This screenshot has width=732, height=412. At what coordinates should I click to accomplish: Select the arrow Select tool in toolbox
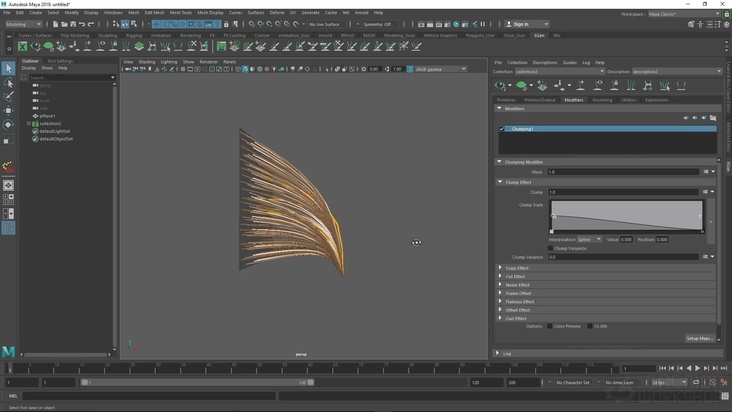(x=8, y=68)
